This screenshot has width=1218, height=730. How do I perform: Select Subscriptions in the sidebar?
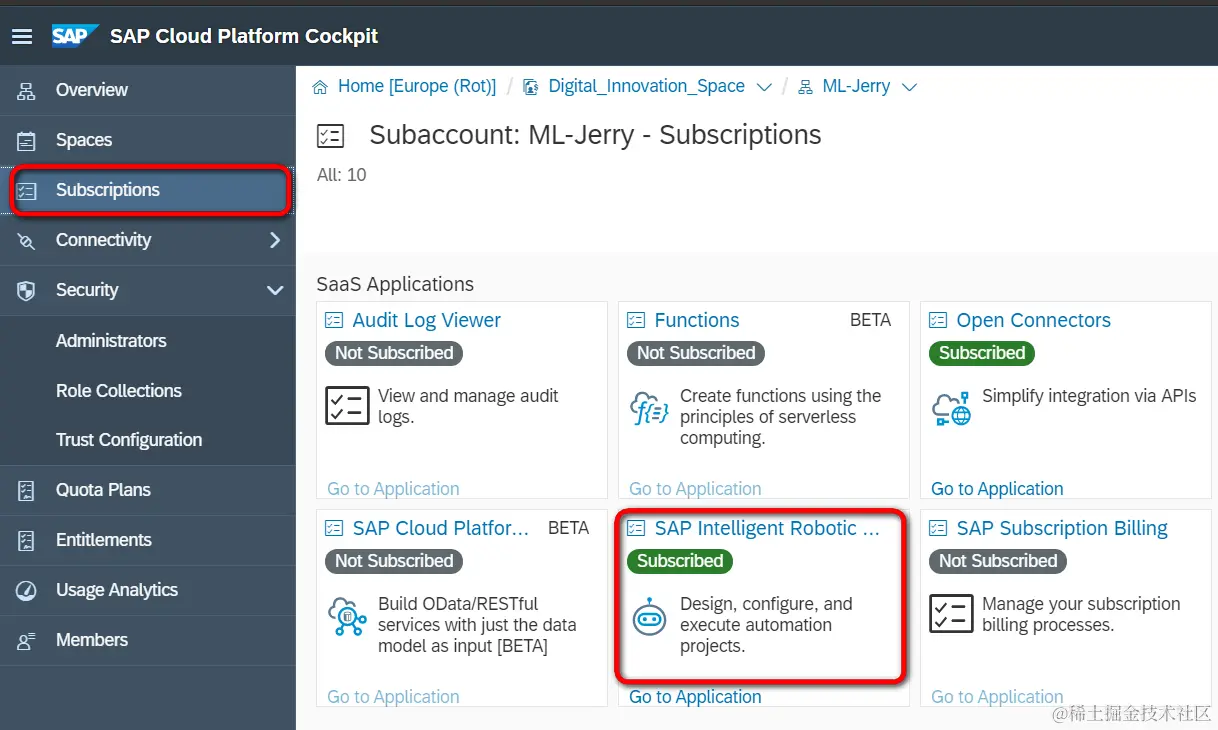(x=148, y=191)
